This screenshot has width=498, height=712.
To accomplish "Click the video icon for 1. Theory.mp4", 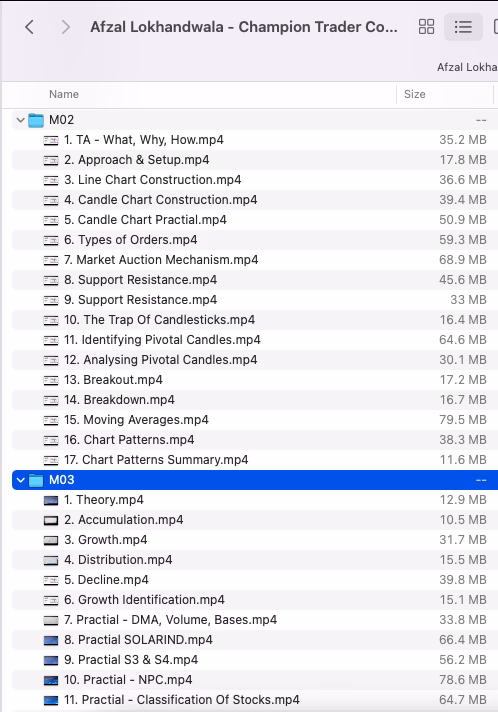I will tap(51, 500).
